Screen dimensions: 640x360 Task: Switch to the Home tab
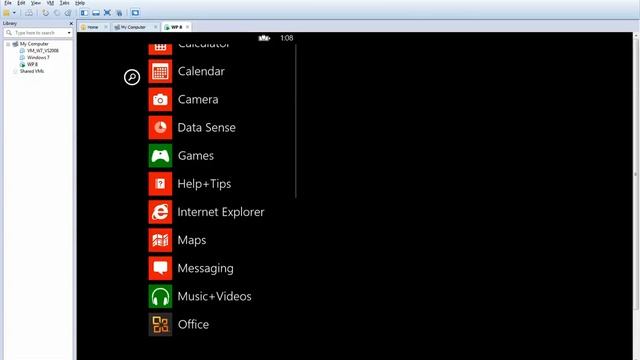93,27
